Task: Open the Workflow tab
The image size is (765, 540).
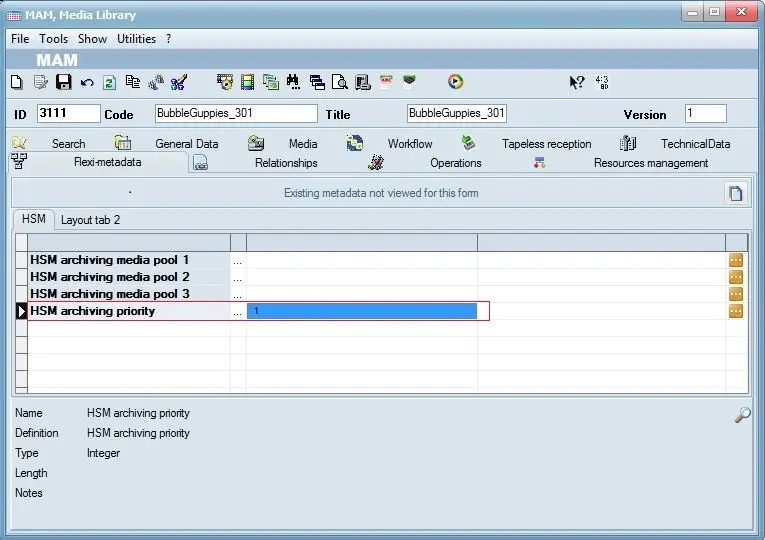Action: (410, 144)
